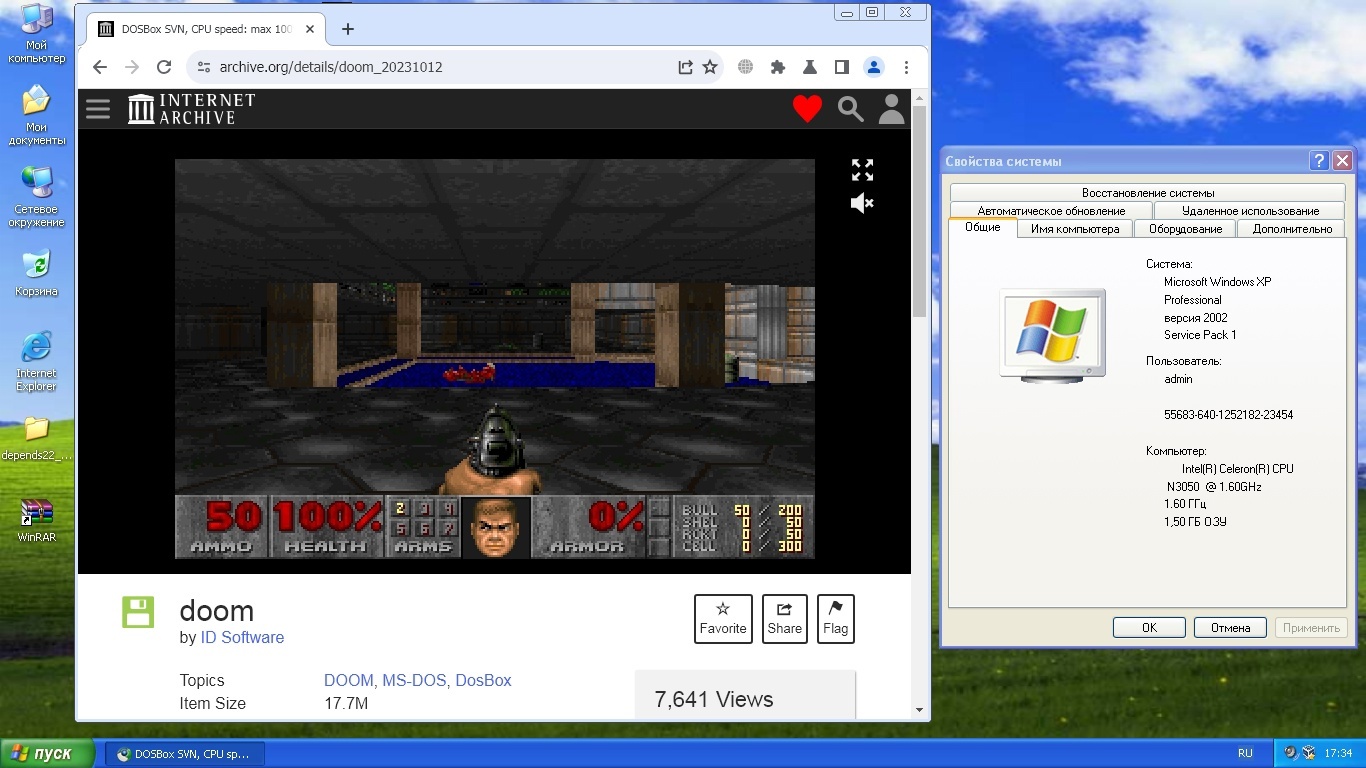Image resolution: width=1366 pixels, height=768 pixels.
Task: Reload the archive.org page
Action: [x=164, y=67]
